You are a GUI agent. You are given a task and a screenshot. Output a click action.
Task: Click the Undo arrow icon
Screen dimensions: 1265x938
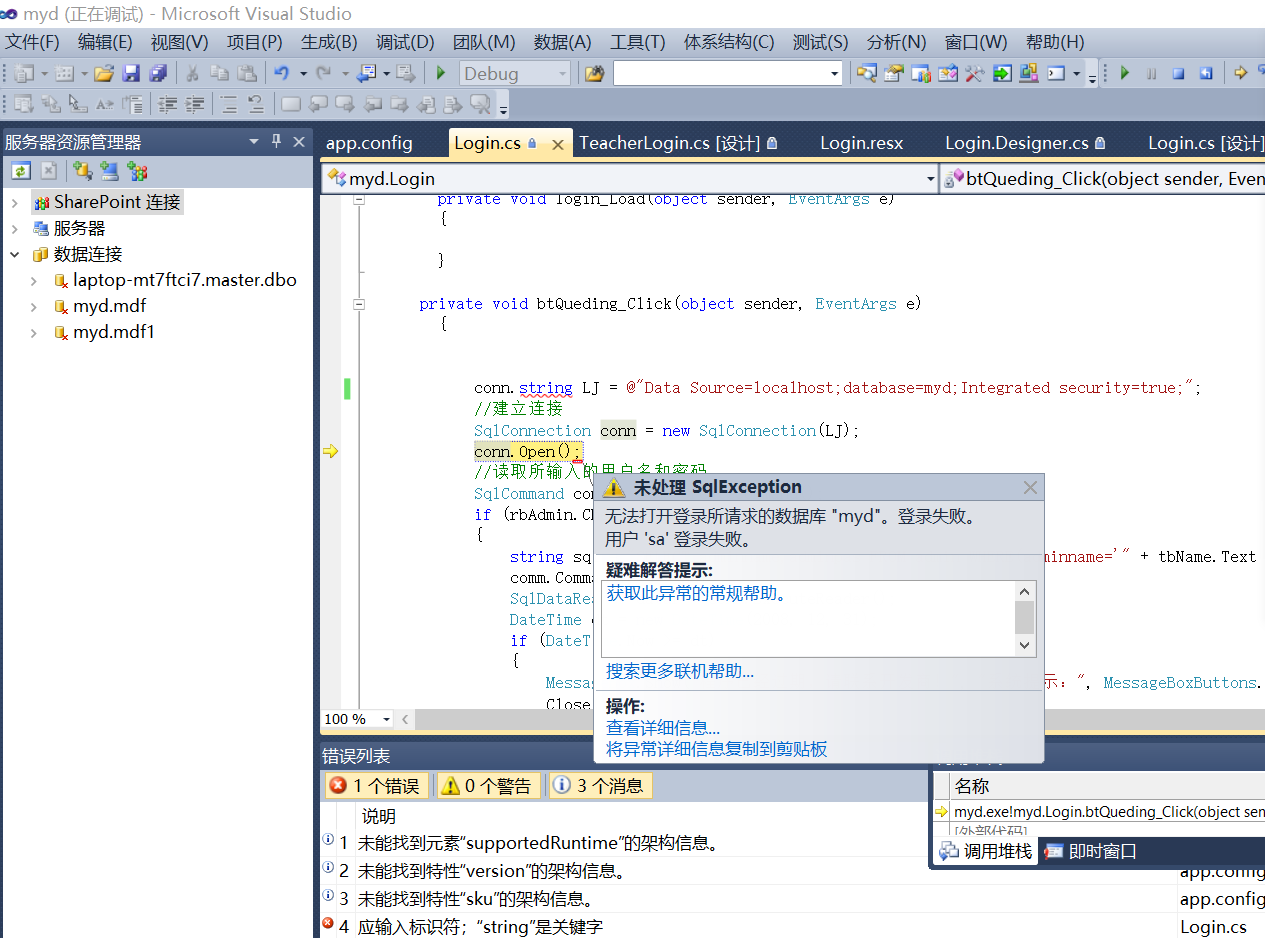282,73
